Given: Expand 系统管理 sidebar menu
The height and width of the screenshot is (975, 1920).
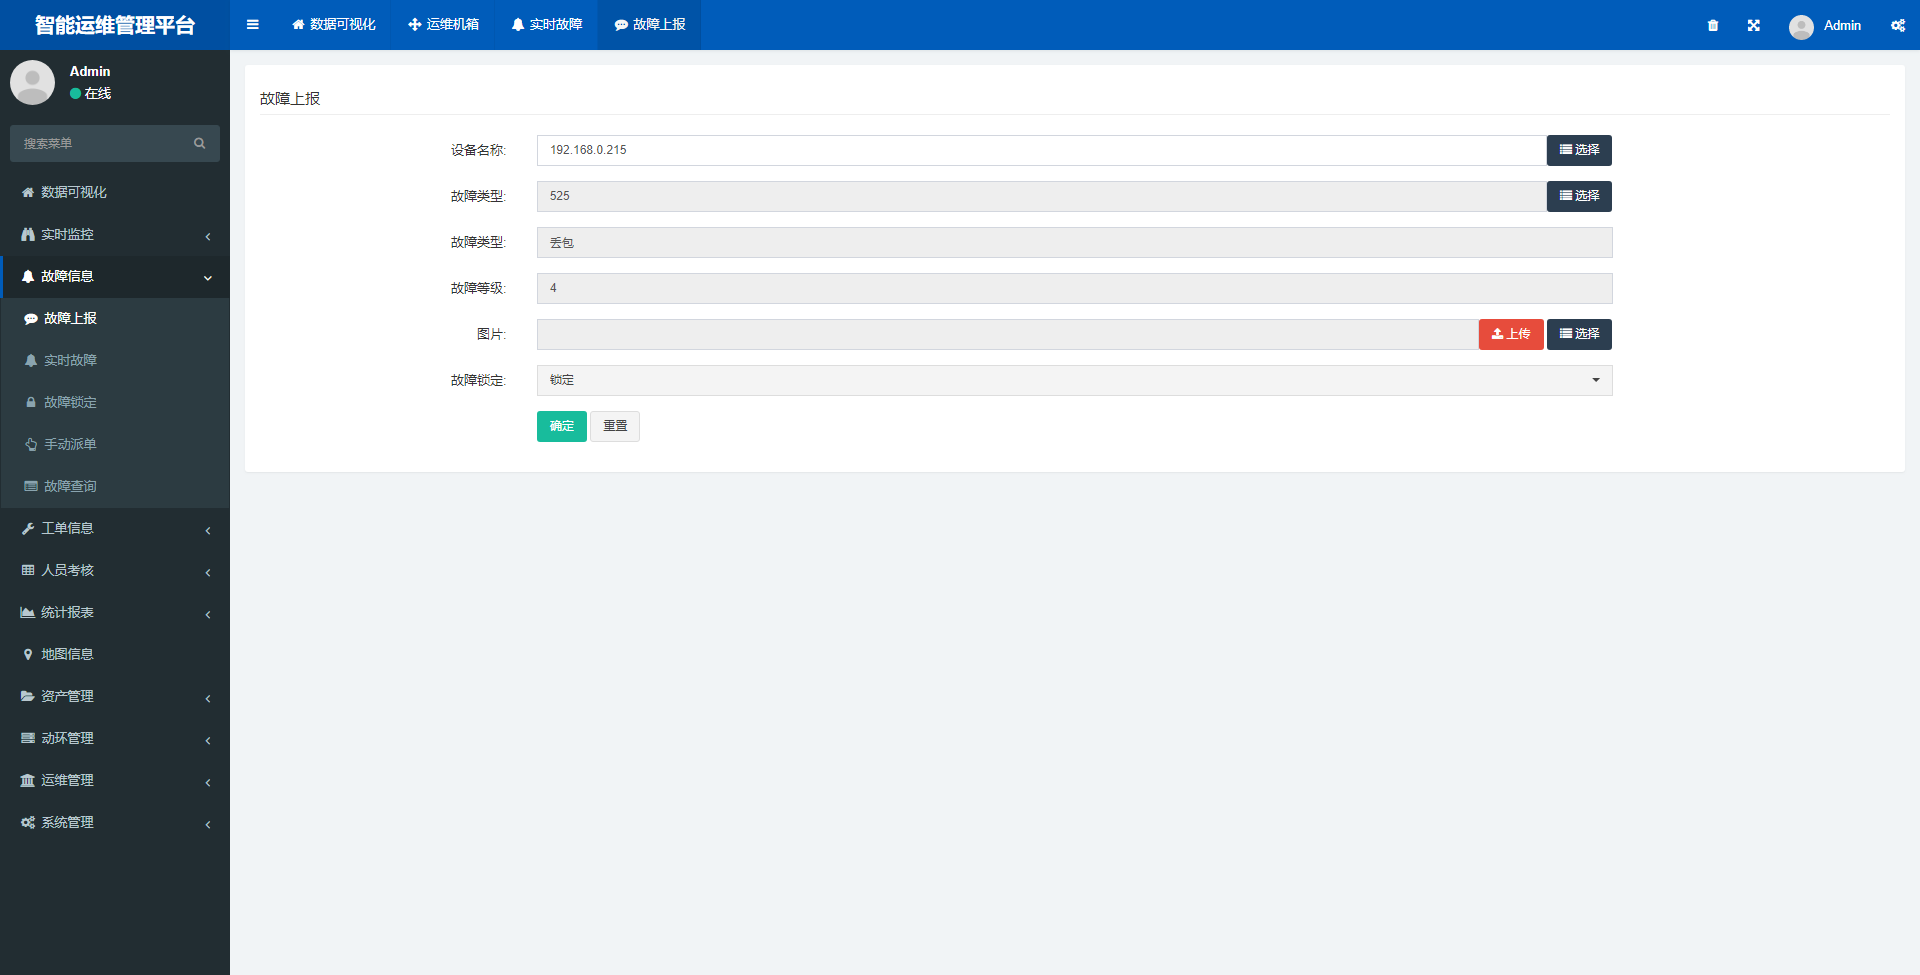Looking at the screenshot, I should 115,822.
